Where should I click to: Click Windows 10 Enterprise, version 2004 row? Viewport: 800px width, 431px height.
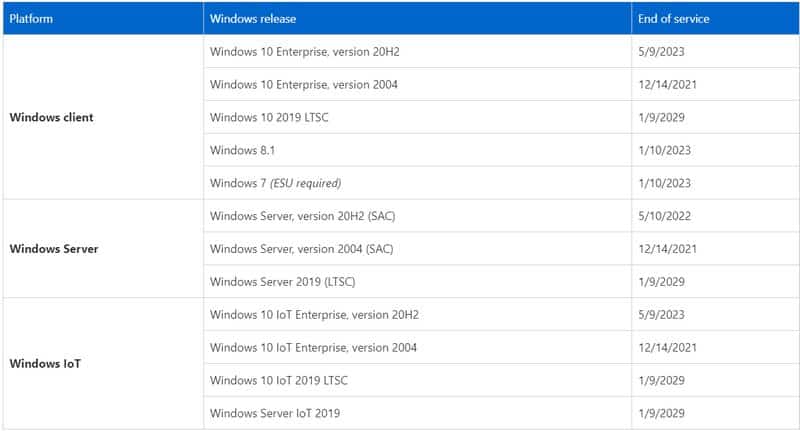[304, 85]
